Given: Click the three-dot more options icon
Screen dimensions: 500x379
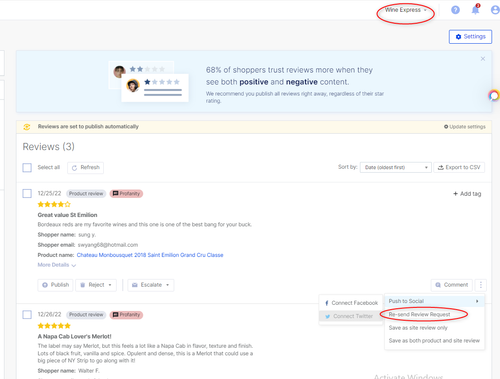Looking at the screenshot, I should pos(481,285).
